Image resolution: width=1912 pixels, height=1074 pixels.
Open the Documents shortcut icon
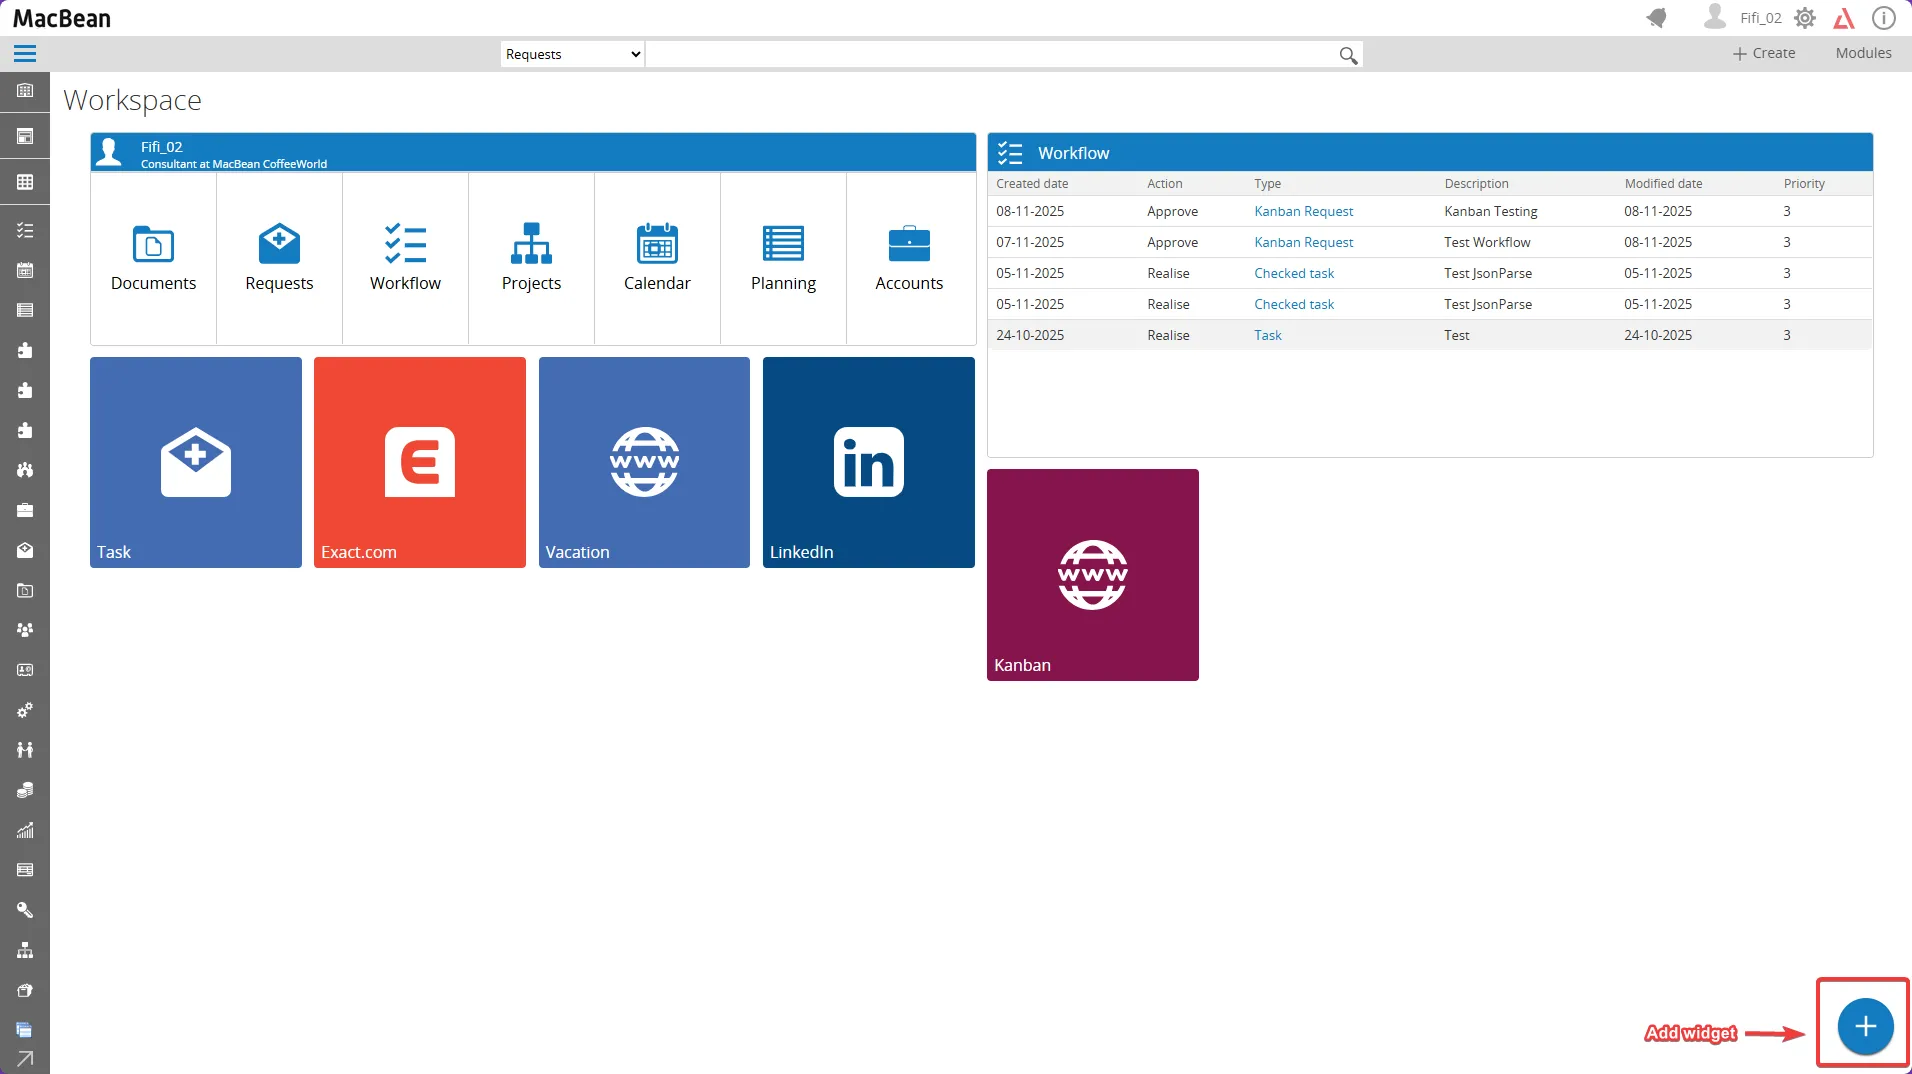tap(153, 245)
